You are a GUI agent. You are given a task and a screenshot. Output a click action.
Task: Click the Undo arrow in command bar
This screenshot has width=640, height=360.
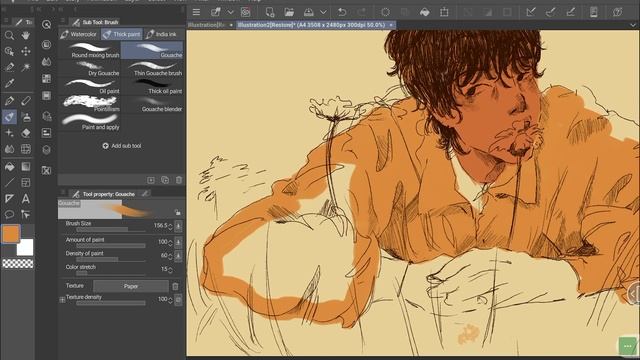pos(342,12)
